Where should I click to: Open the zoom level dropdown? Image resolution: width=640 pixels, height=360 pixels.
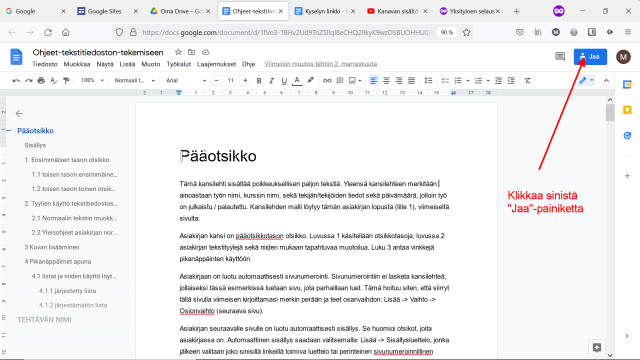point(92,80)
